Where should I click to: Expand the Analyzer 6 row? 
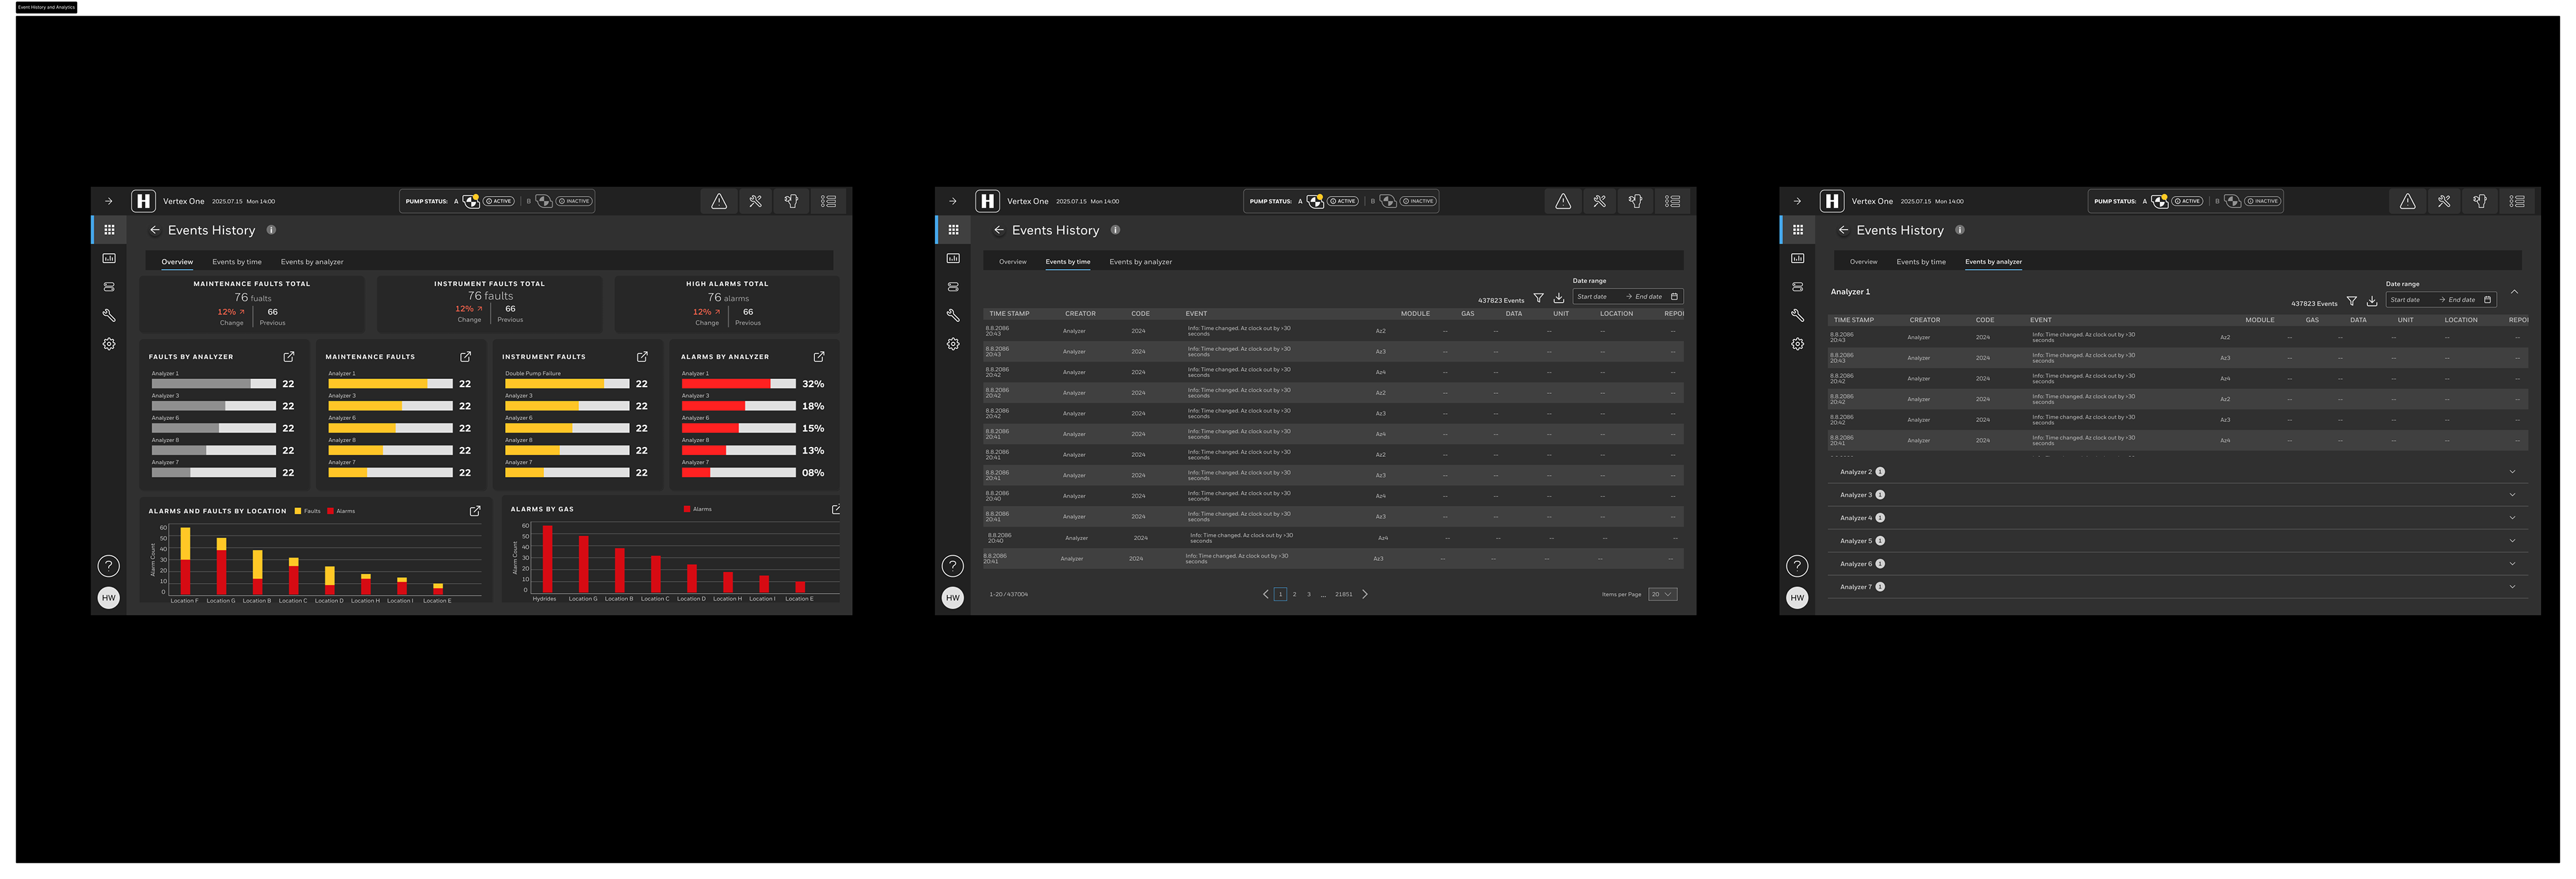point(2512,564)
